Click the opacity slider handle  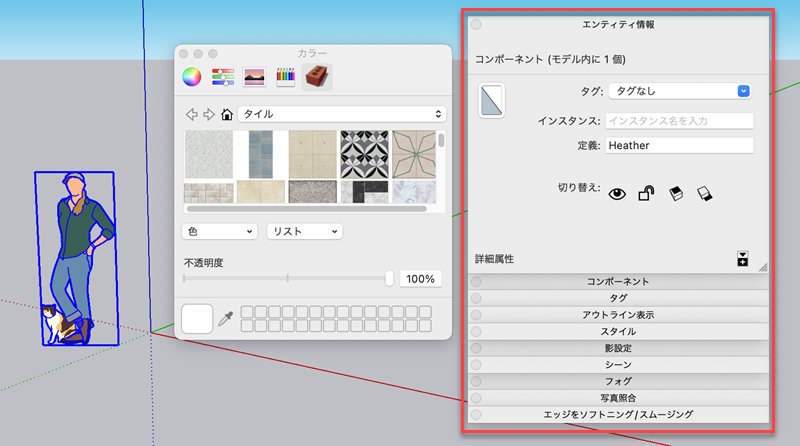(389, 278)
